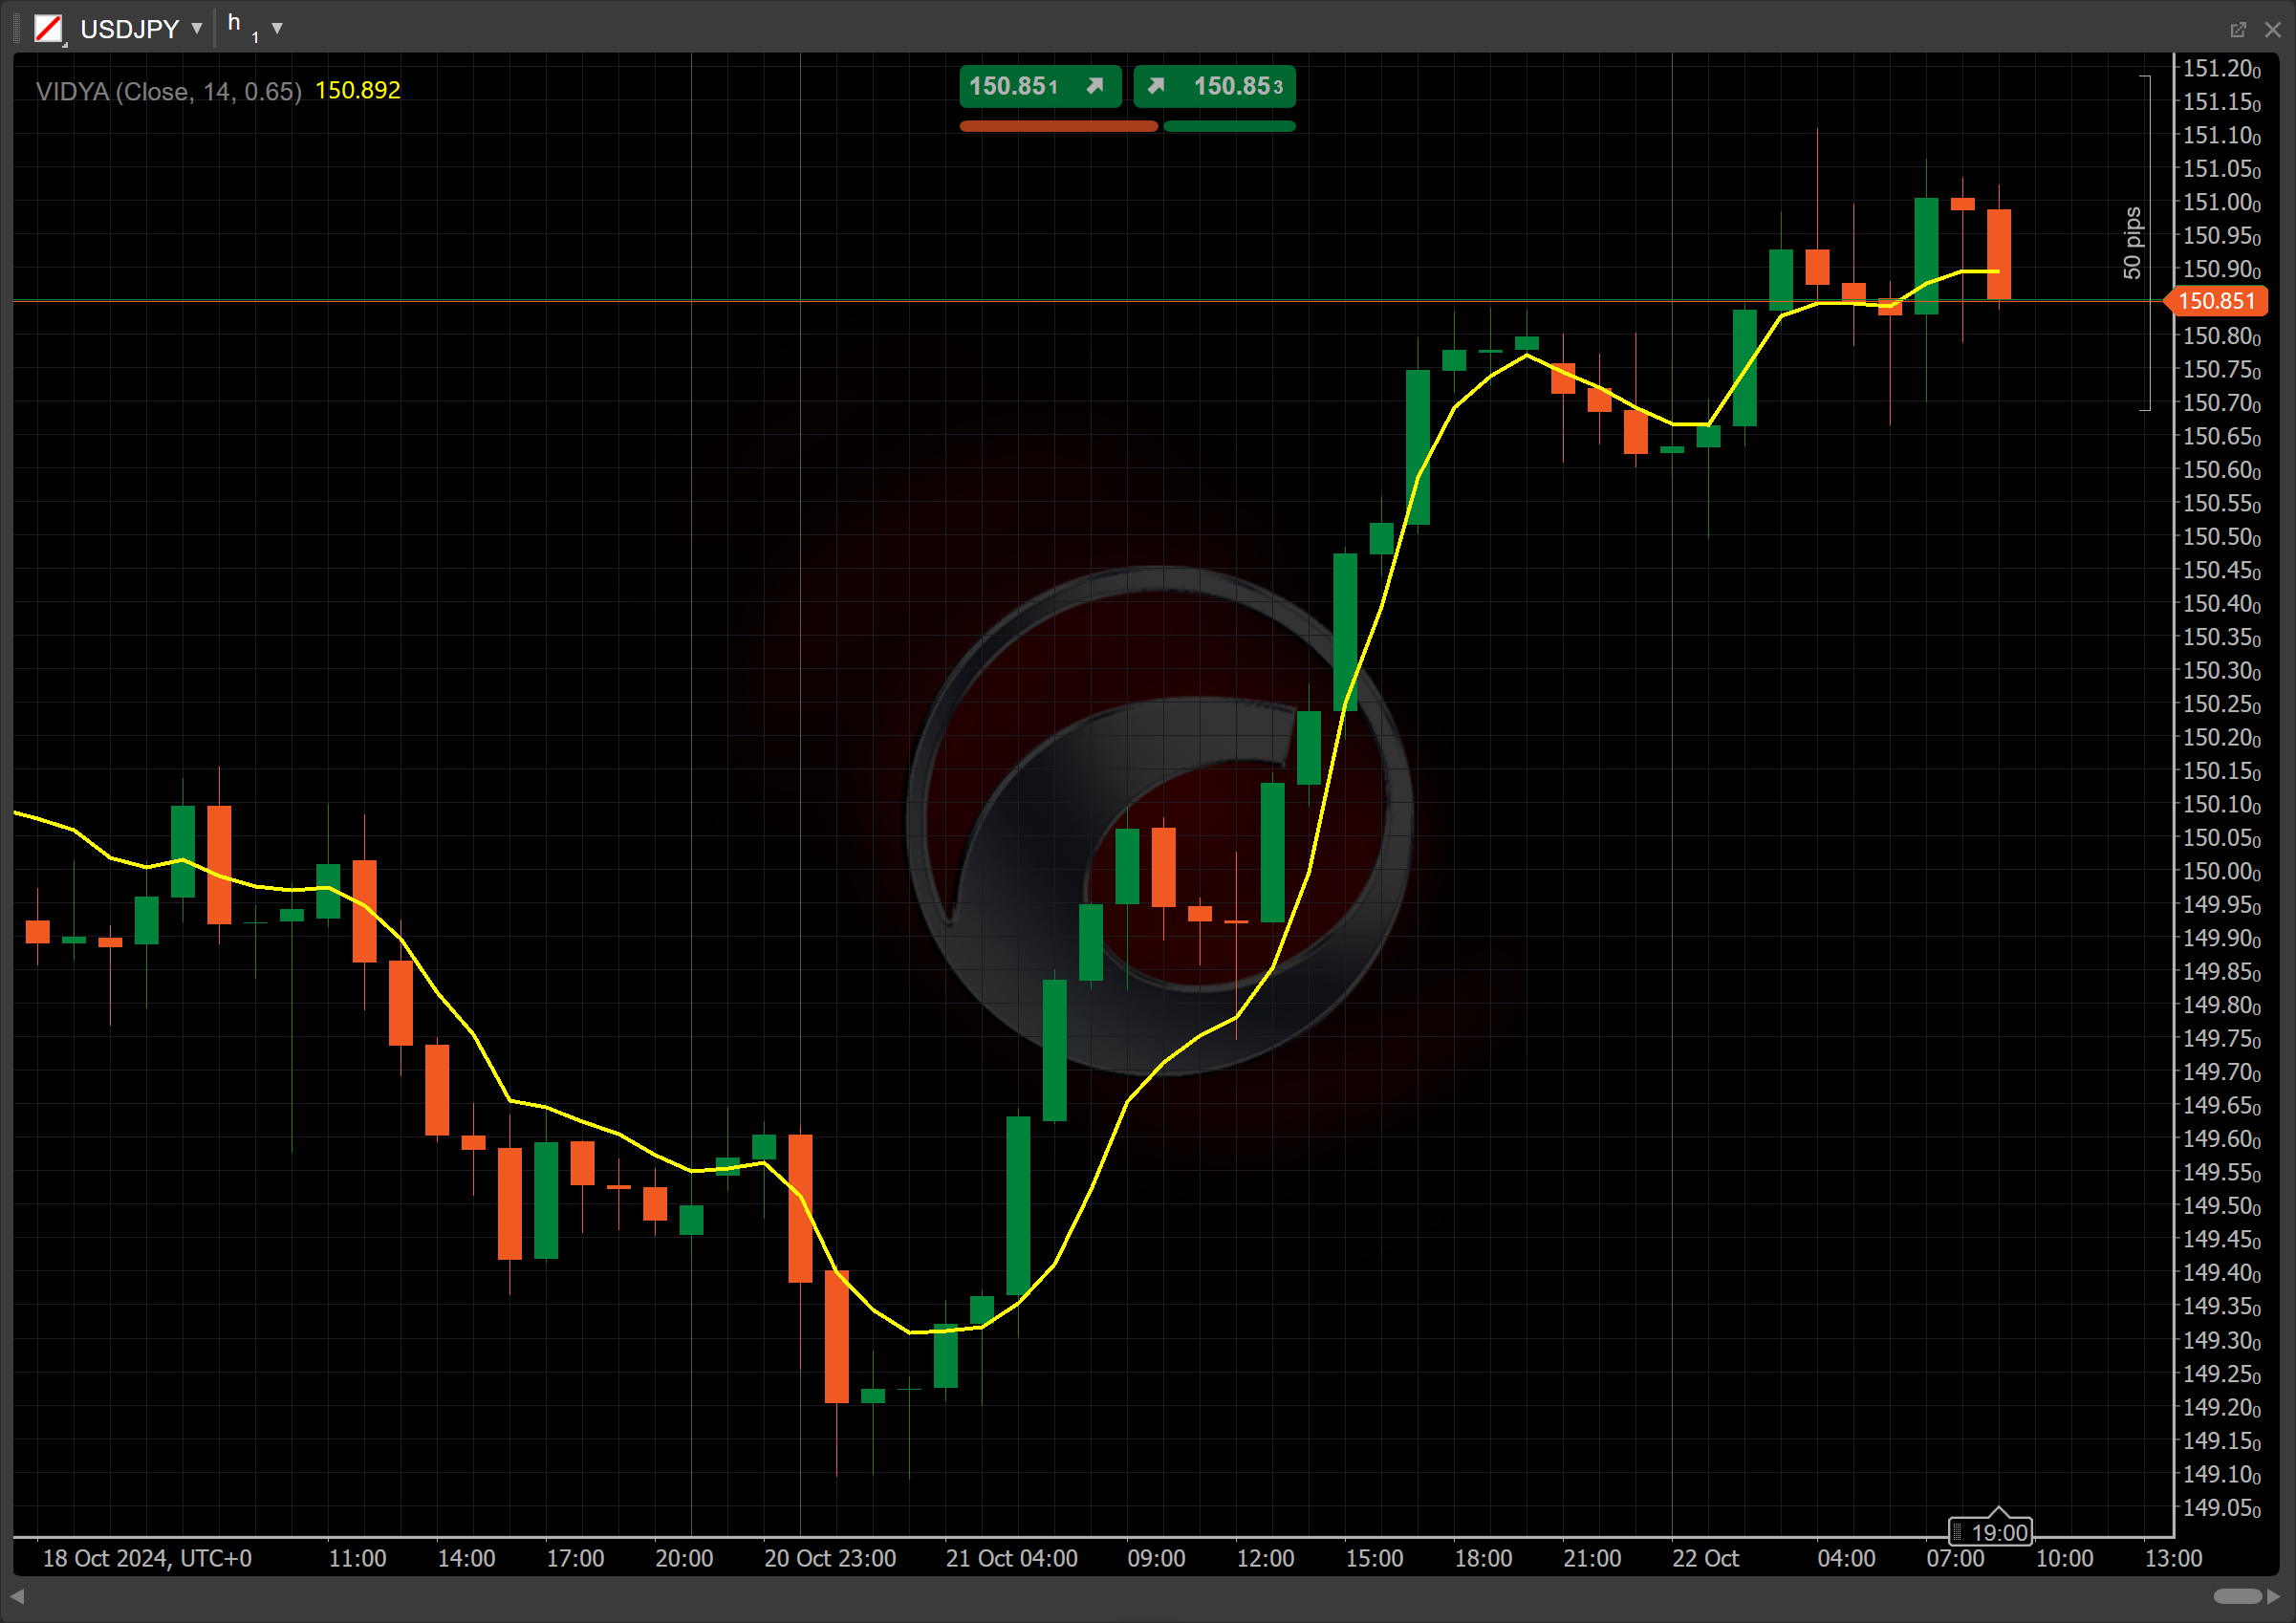Click the yellow VIDYA value 150.892
This screenshot has height=1623, width=2296.
[x=357, y=91]
